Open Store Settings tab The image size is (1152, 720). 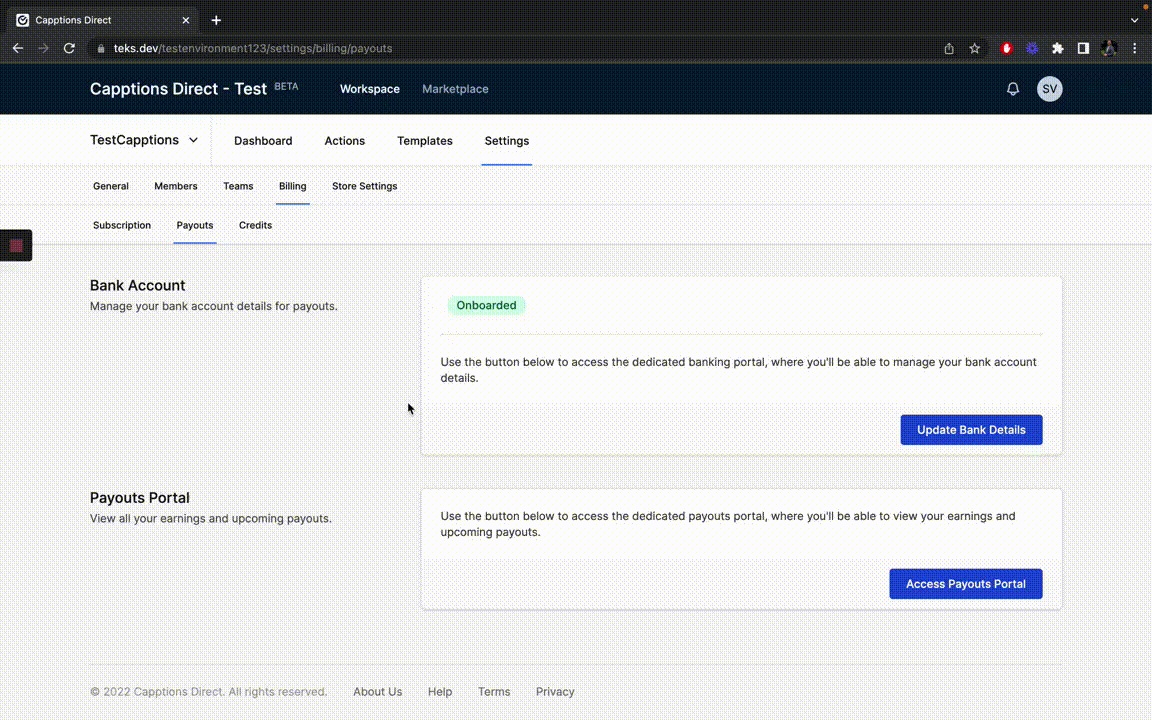(364, 187)
